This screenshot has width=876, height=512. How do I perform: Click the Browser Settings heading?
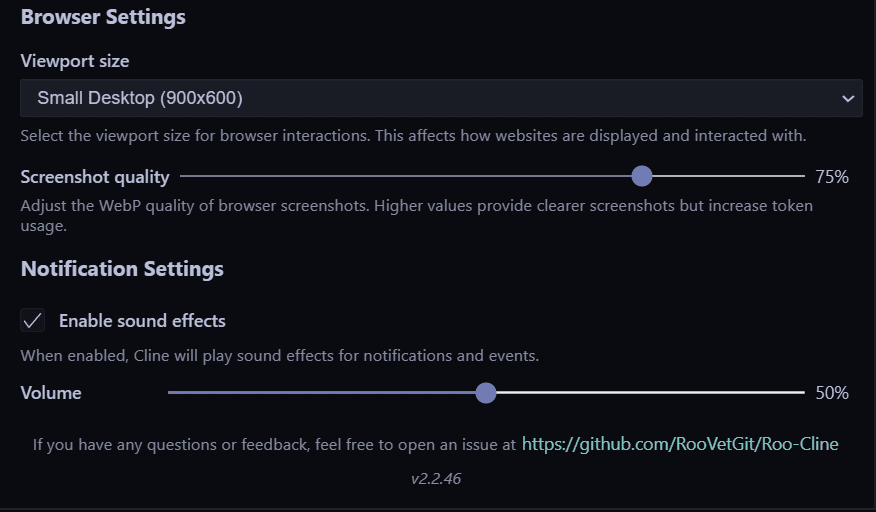pyautogui.click(x=103, y=17)
